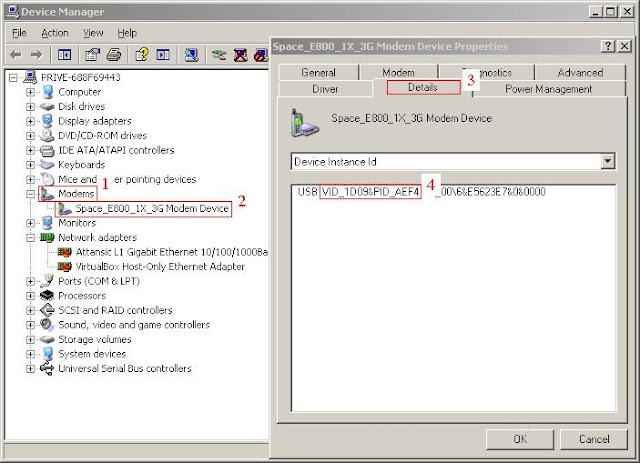Expand the Universal Serial Bus controllers node

pos(30,369)
